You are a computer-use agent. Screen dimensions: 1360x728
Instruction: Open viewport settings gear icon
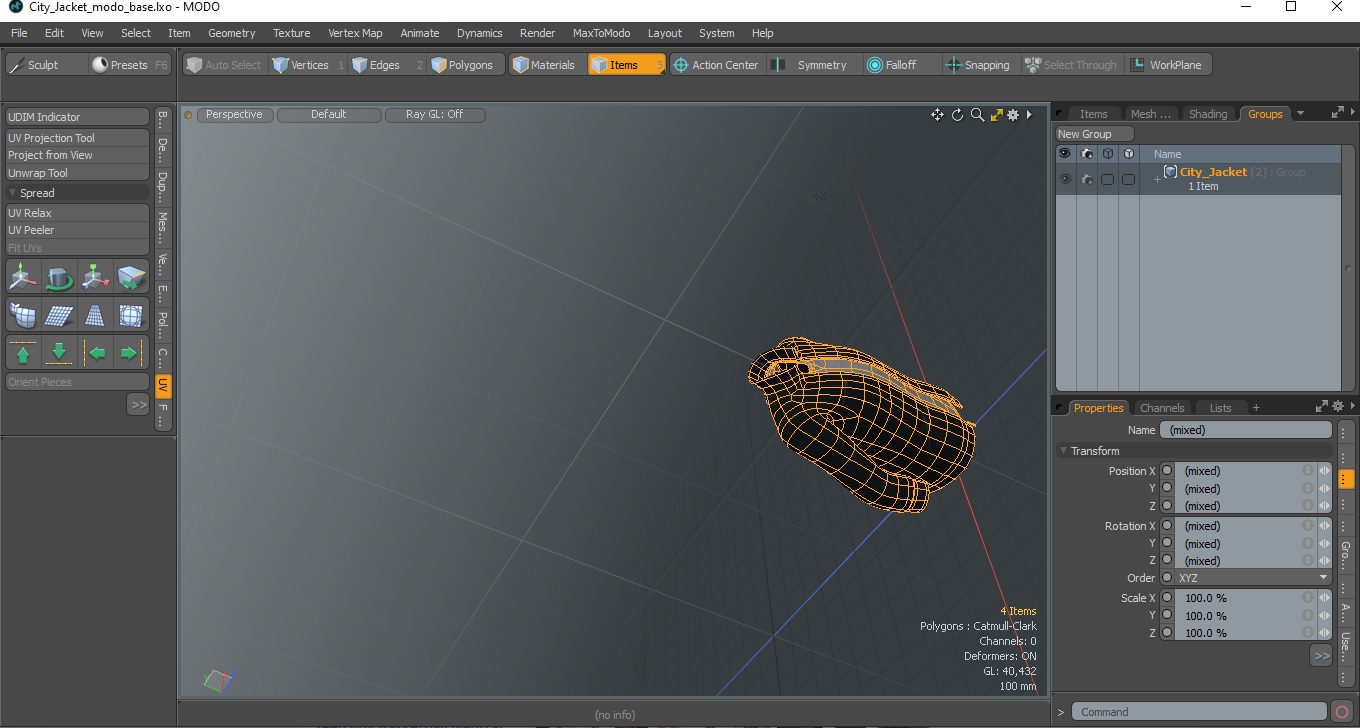click(x=1013, y=115)
